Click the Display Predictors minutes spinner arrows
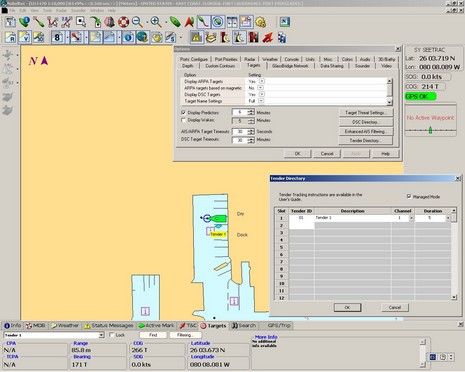The image size is (465, 372). [x=251, y=112]
